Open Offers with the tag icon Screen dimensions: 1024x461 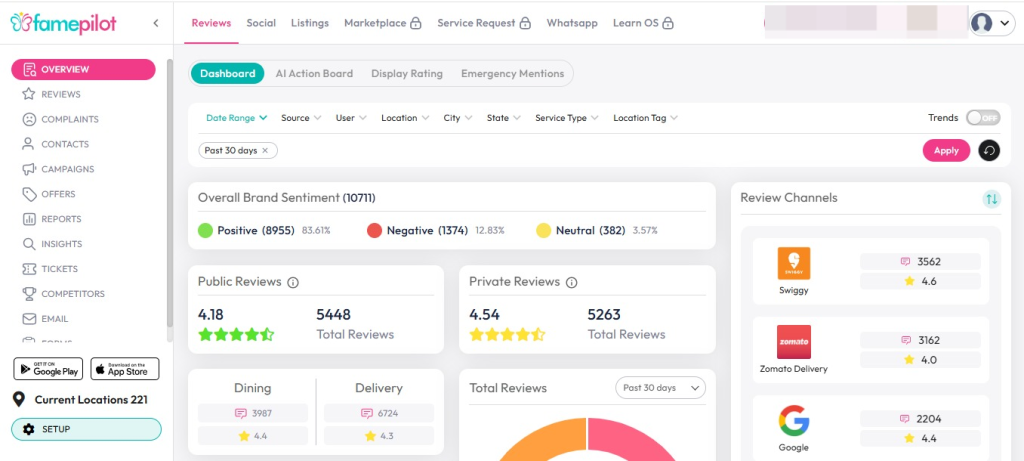48,194
